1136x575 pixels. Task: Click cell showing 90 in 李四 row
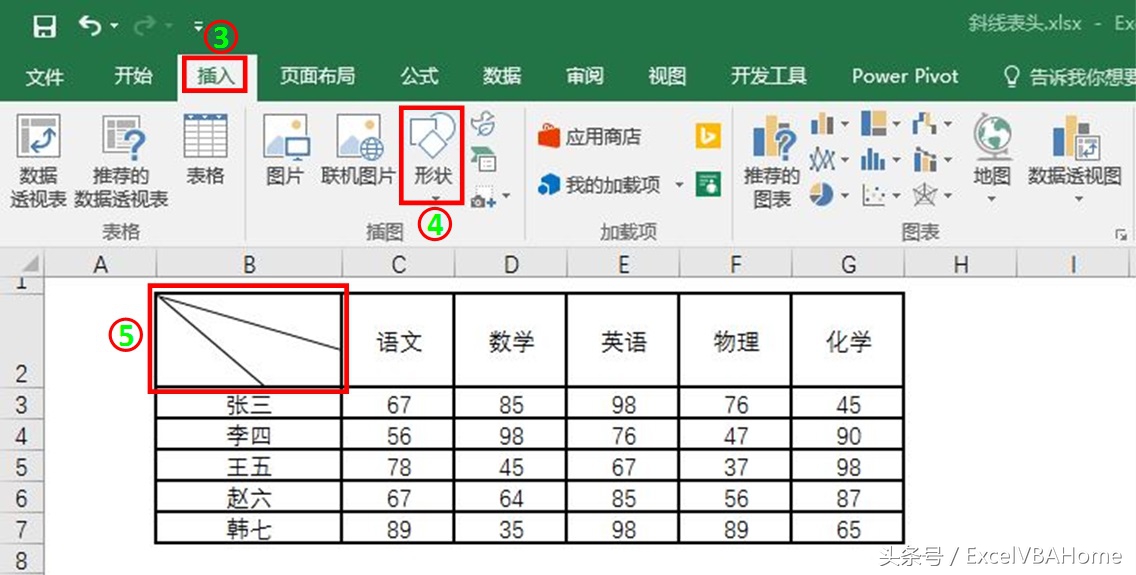pyautogui.click(x=848, y=435)
